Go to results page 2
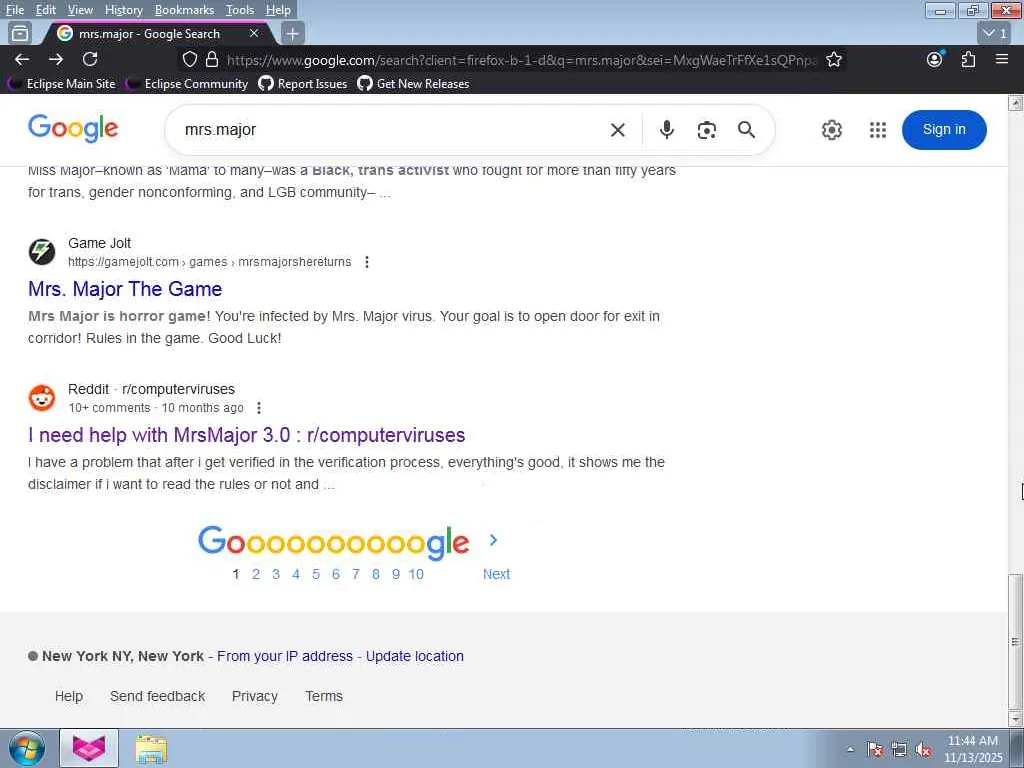Viewport: 1024px width, 768px height. [x=256, y=574]
